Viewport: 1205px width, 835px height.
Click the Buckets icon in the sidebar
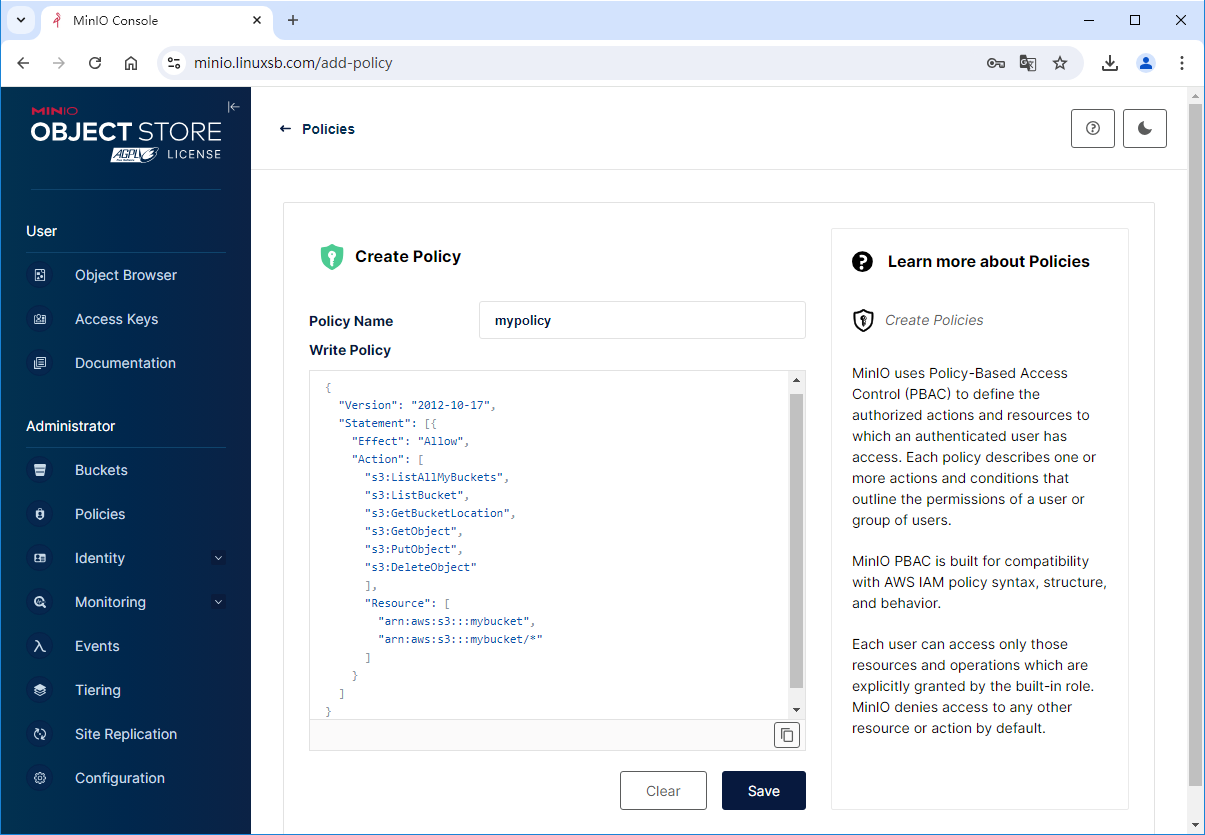pyautogui.click(x=40, y=470)
